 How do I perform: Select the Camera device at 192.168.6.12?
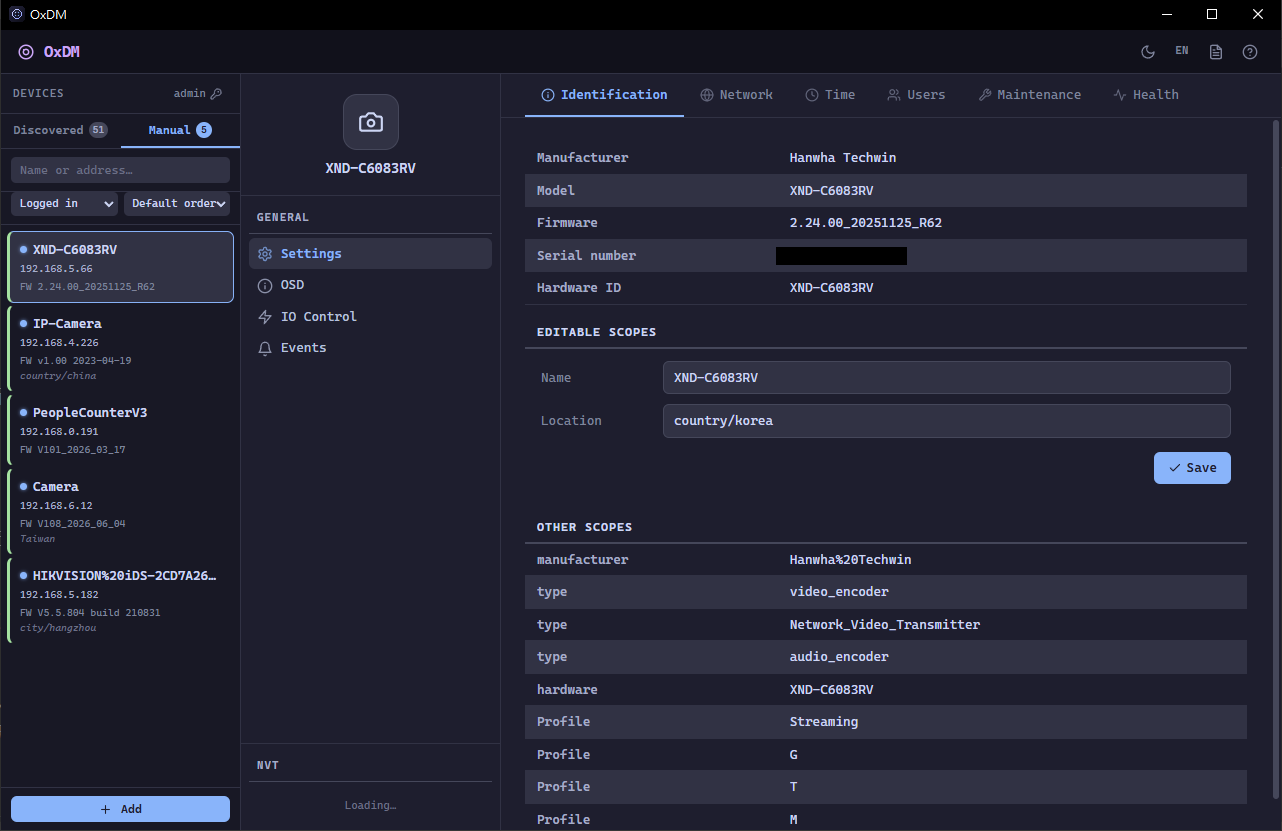point(120,512)
